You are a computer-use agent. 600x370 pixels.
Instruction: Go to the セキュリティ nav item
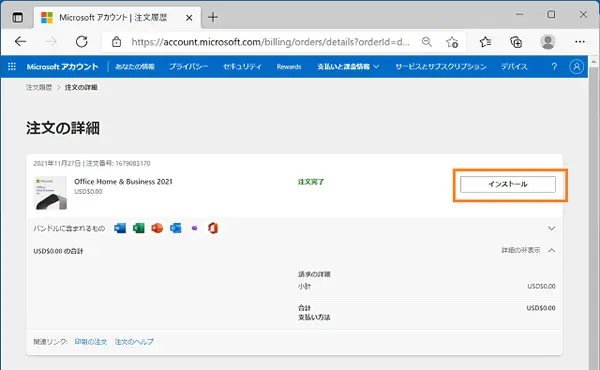[x=242, y=67]
